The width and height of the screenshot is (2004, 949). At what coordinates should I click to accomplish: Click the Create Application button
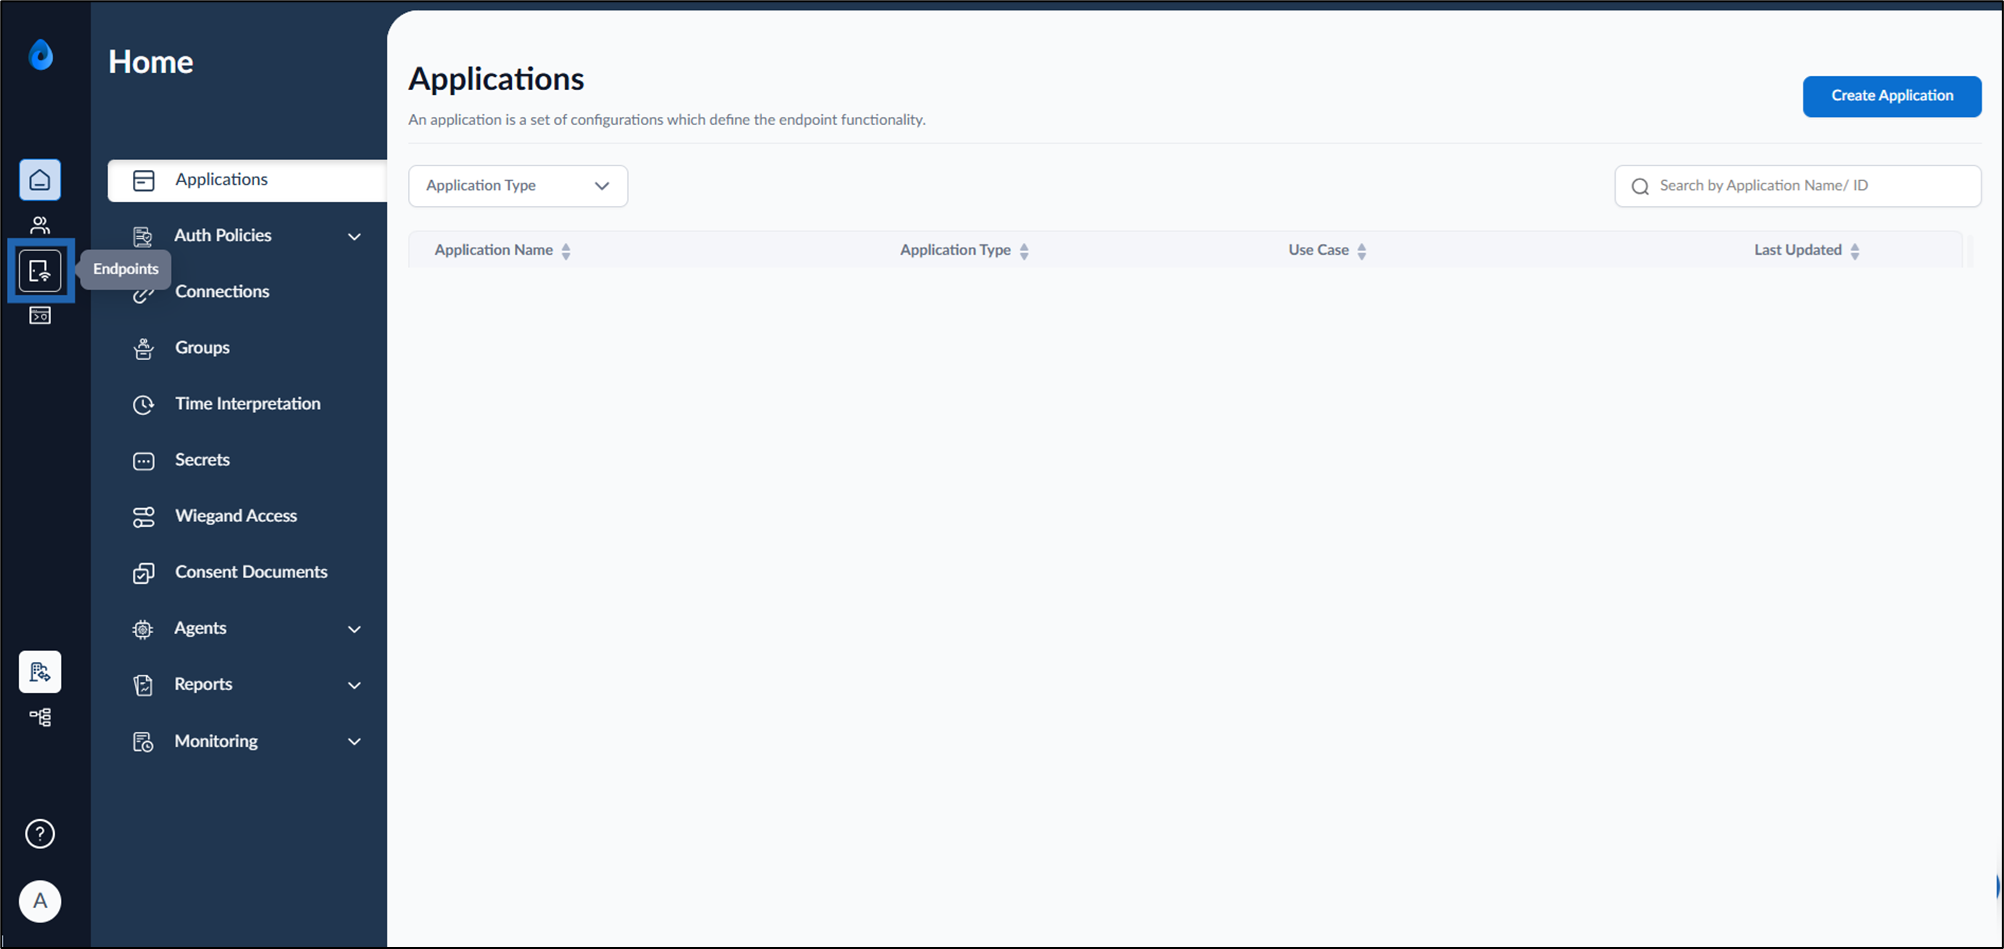[1892, 96]
